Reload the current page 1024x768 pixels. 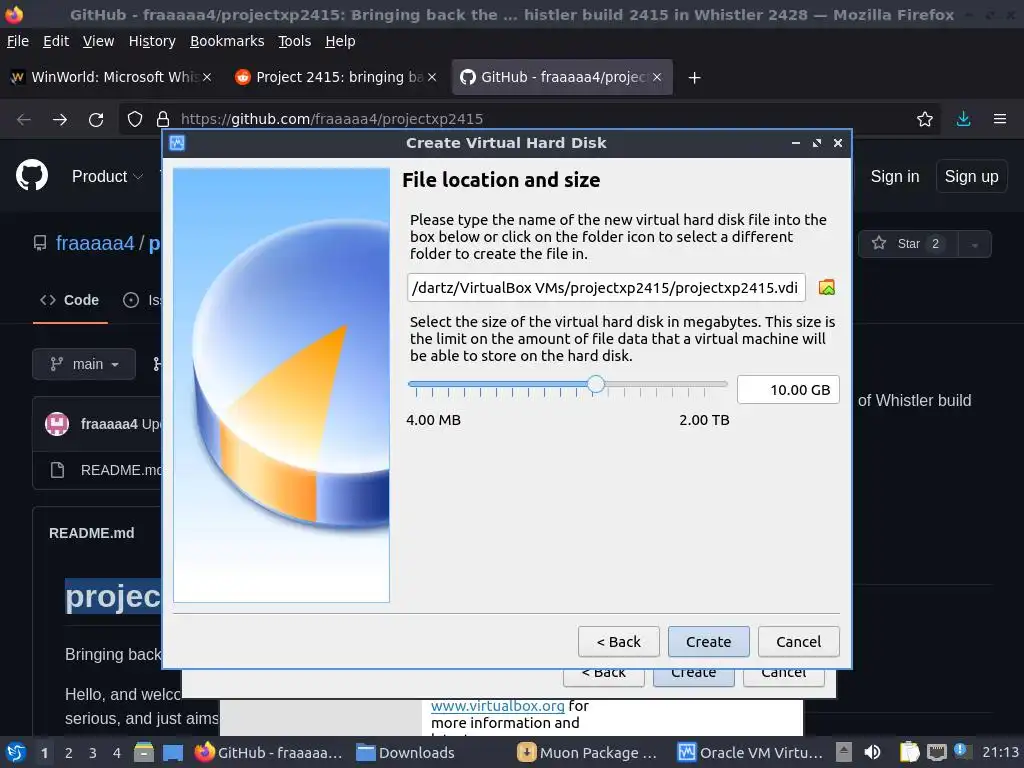(x=96, y=119)
